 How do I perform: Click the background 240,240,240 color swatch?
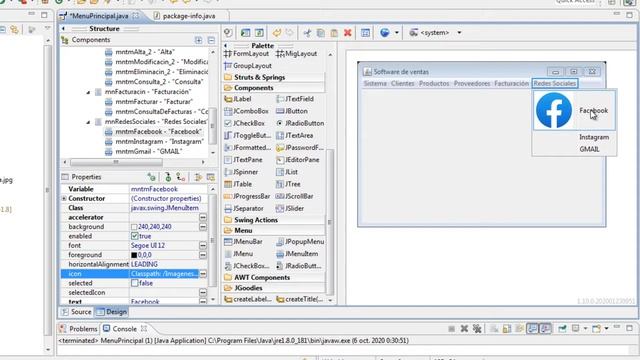click(134, 227)
